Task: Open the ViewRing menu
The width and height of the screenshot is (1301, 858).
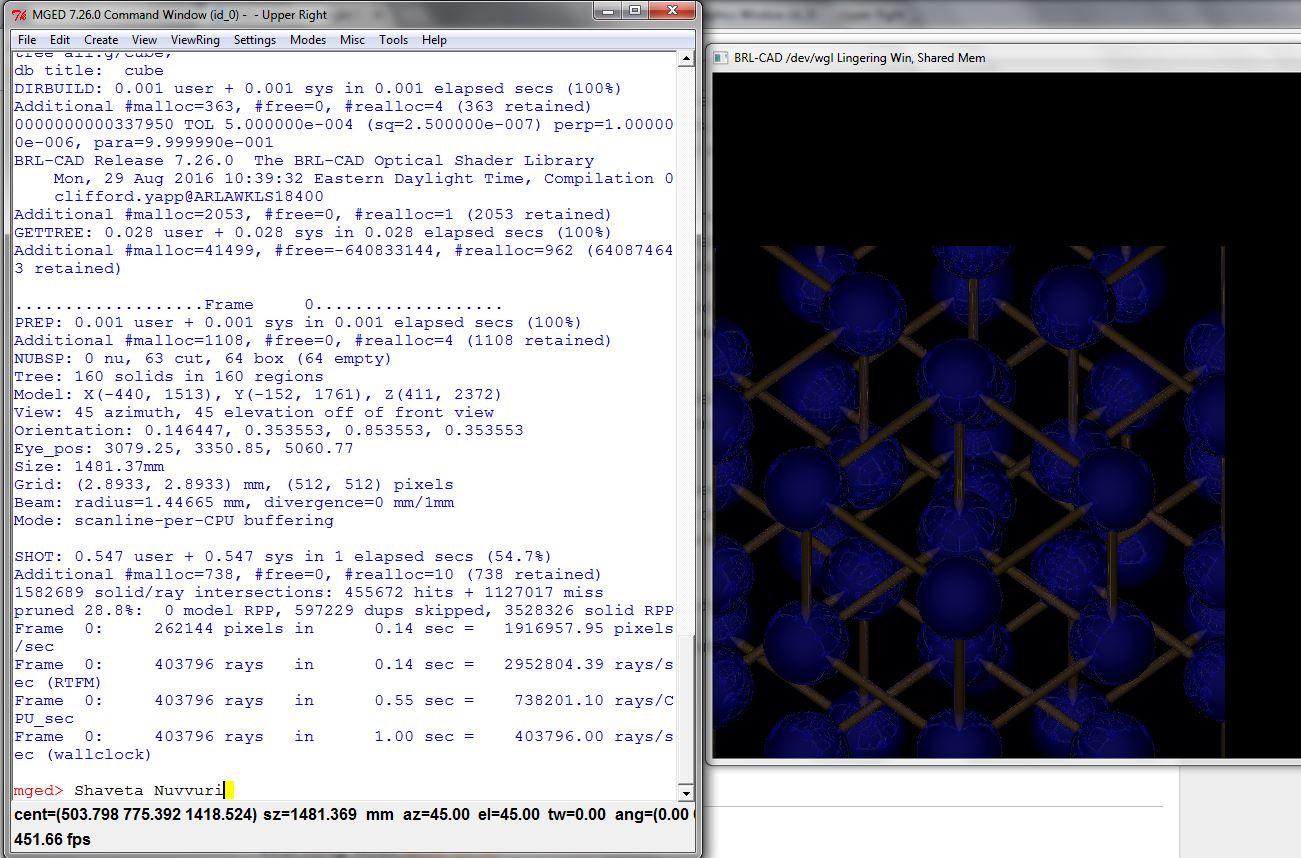Action: (x=195, y=40)
